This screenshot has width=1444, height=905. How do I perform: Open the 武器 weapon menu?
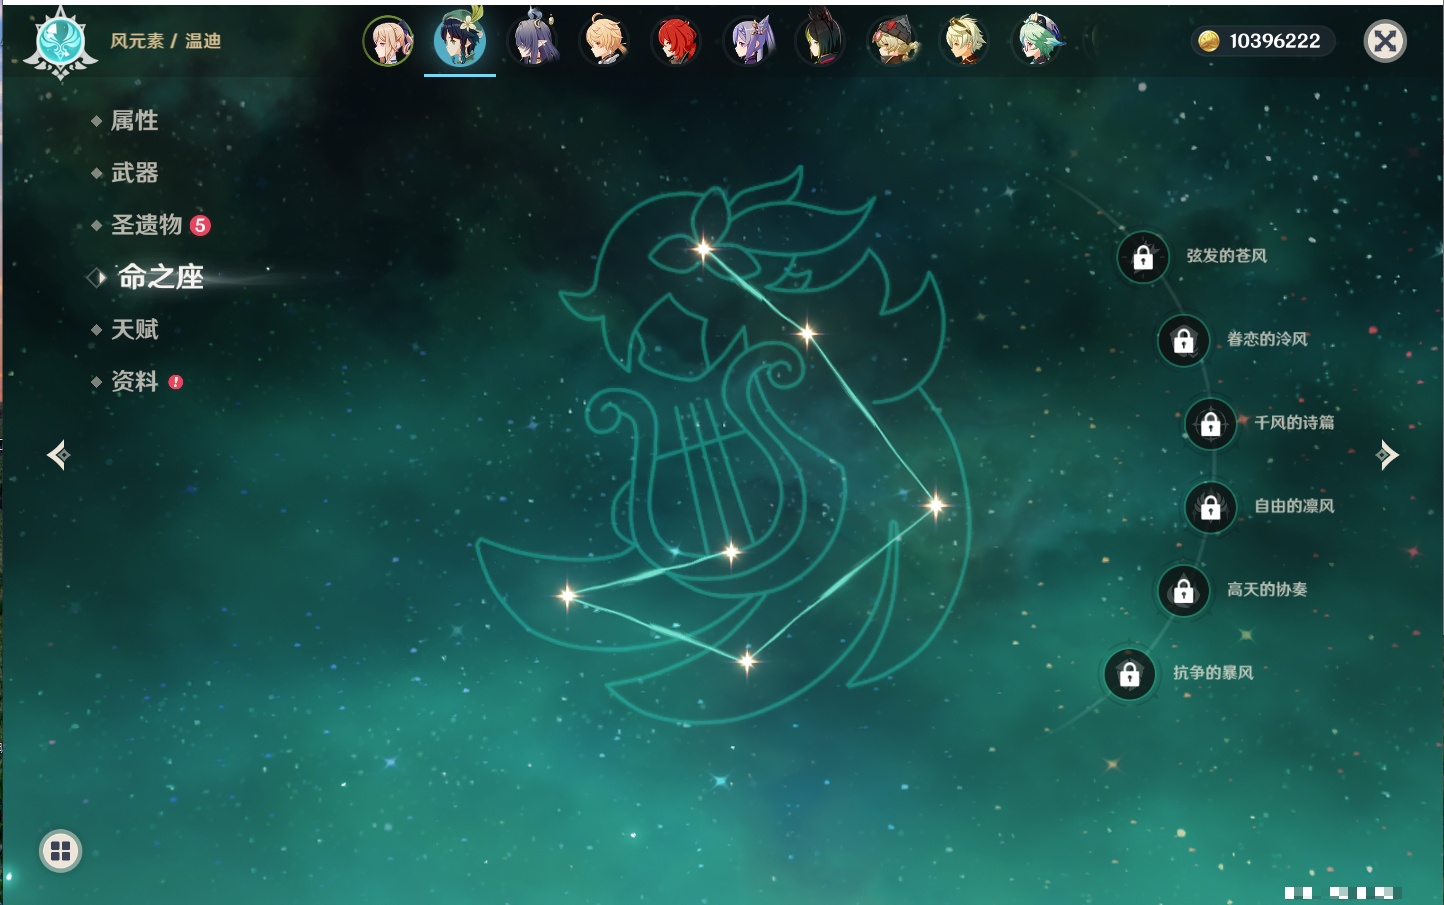point(134,173)
